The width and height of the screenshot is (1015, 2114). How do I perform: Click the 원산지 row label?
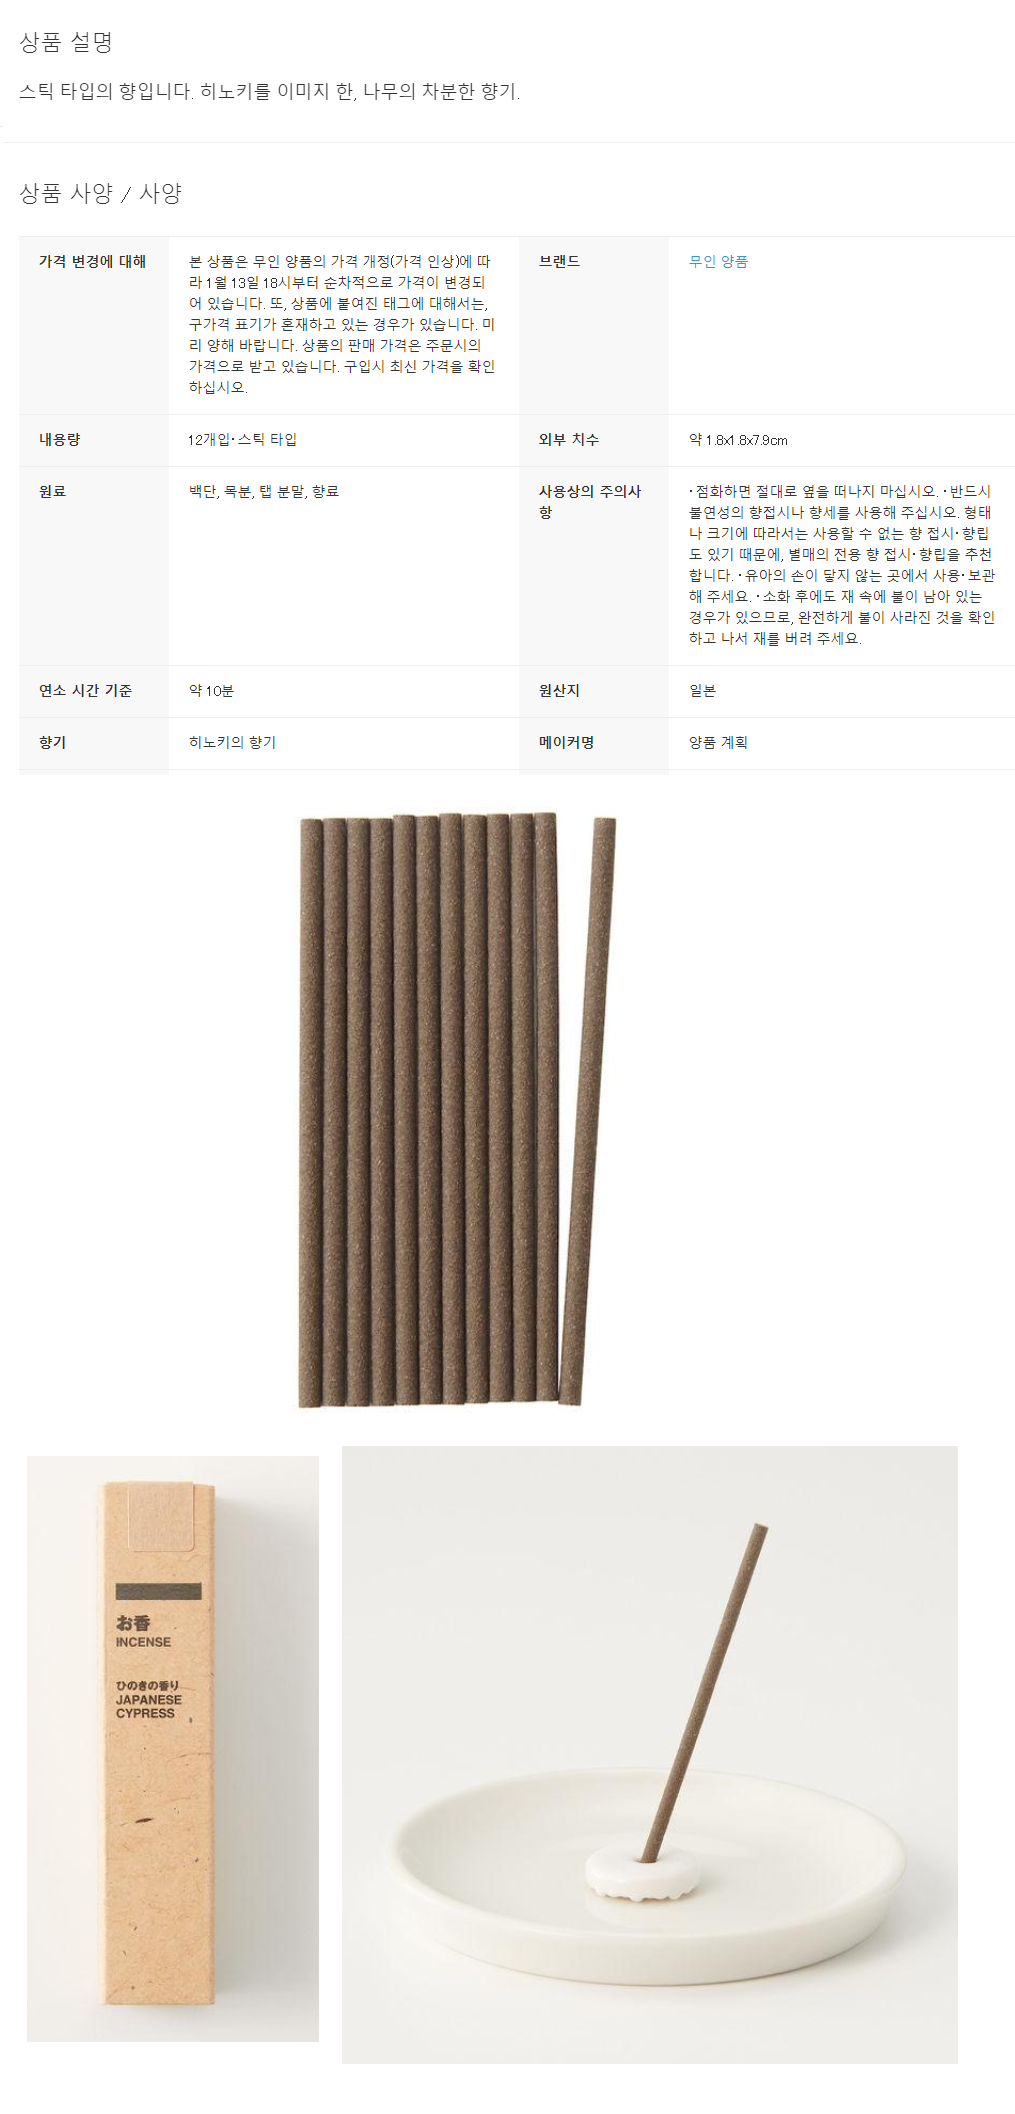(559, 690)
